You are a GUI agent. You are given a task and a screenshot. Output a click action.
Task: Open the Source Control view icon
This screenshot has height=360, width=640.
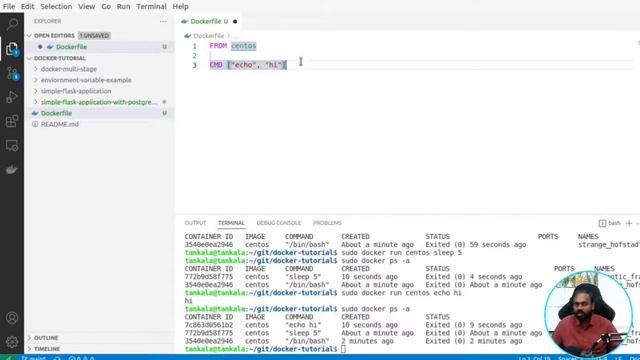[x=12, y=73]
